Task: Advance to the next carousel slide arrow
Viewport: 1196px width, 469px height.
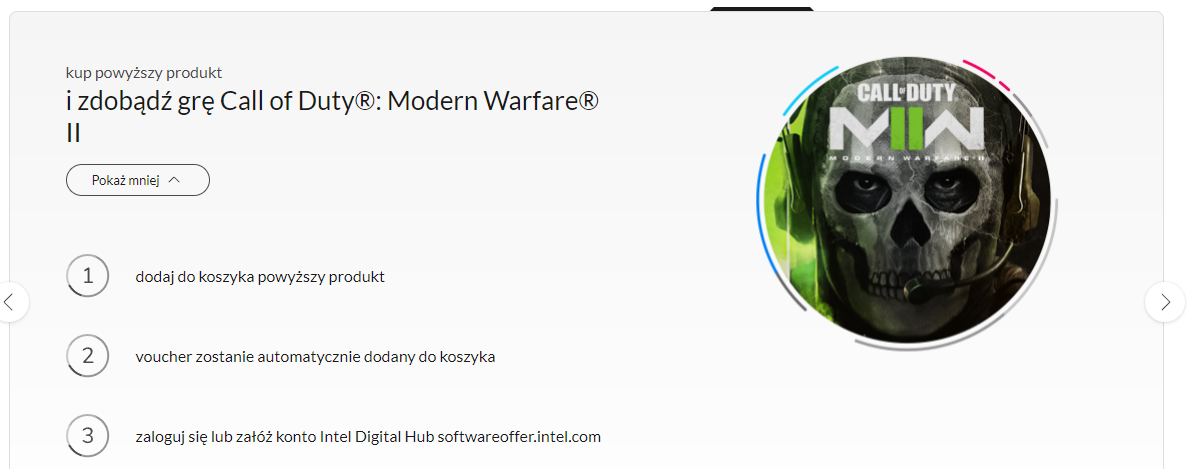Action: coord(1165,302)
